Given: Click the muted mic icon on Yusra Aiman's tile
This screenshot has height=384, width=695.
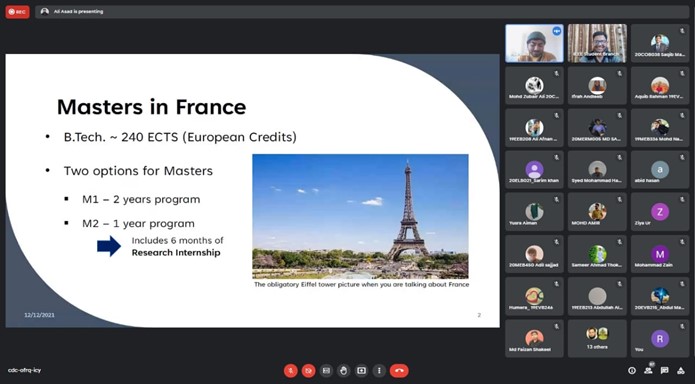Looking at the screenshot, I should [557, 200].
